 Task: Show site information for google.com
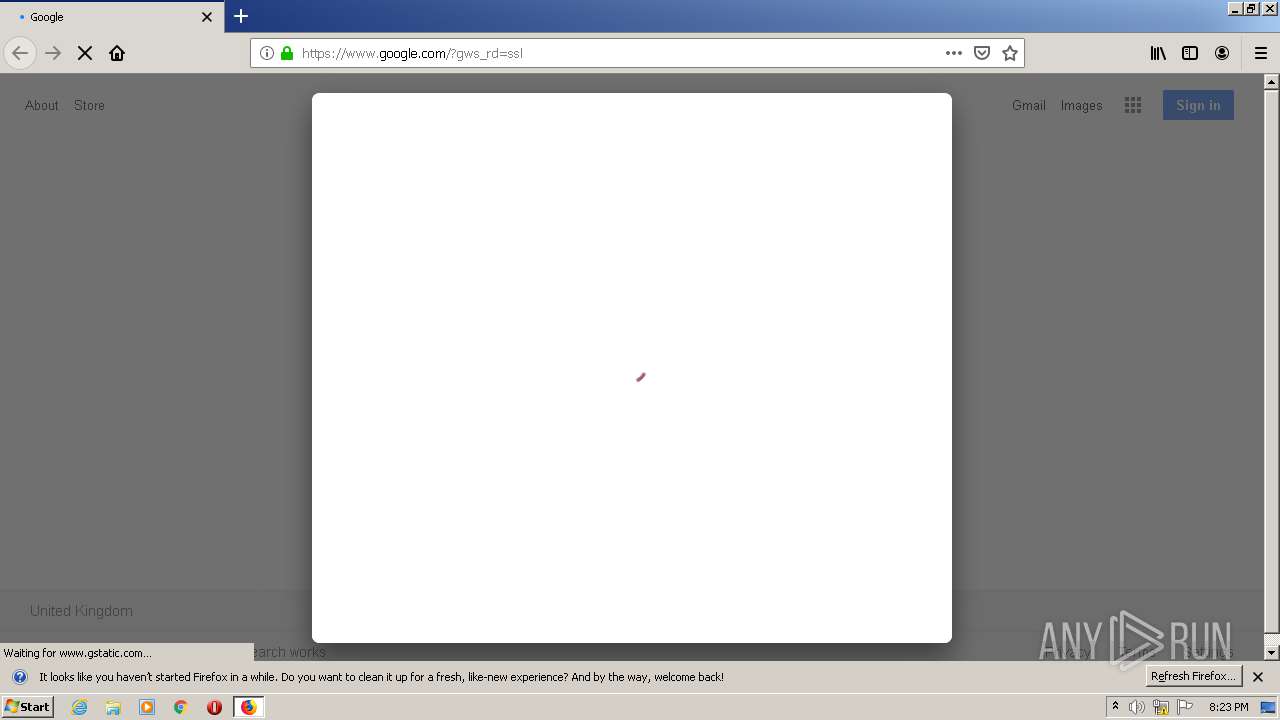point(267,53)
